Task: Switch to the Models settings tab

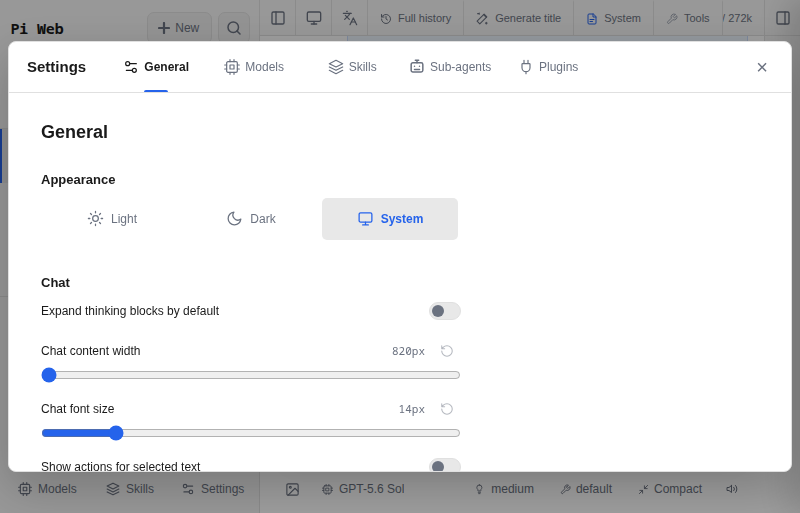Action: pos(254,67)
